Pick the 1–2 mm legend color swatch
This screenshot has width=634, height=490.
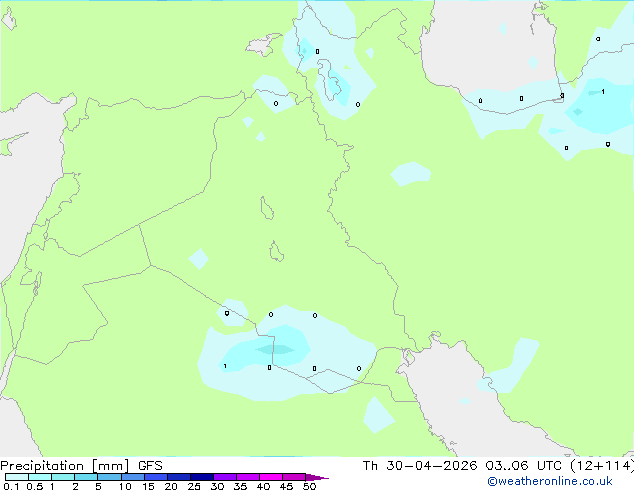(x=63, y=477)
